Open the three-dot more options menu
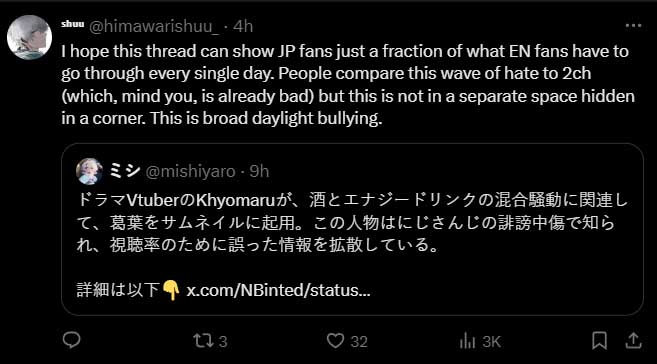 [633, 26]
